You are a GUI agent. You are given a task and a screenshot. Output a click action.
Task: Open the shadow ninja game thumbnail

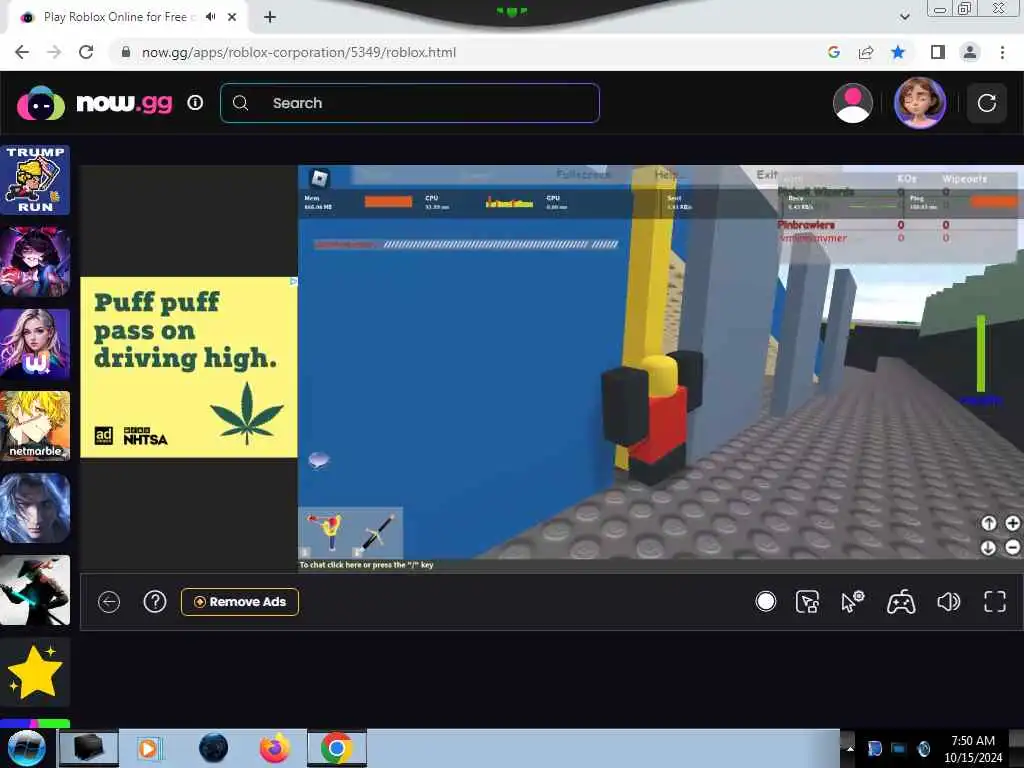click(35, 590)
